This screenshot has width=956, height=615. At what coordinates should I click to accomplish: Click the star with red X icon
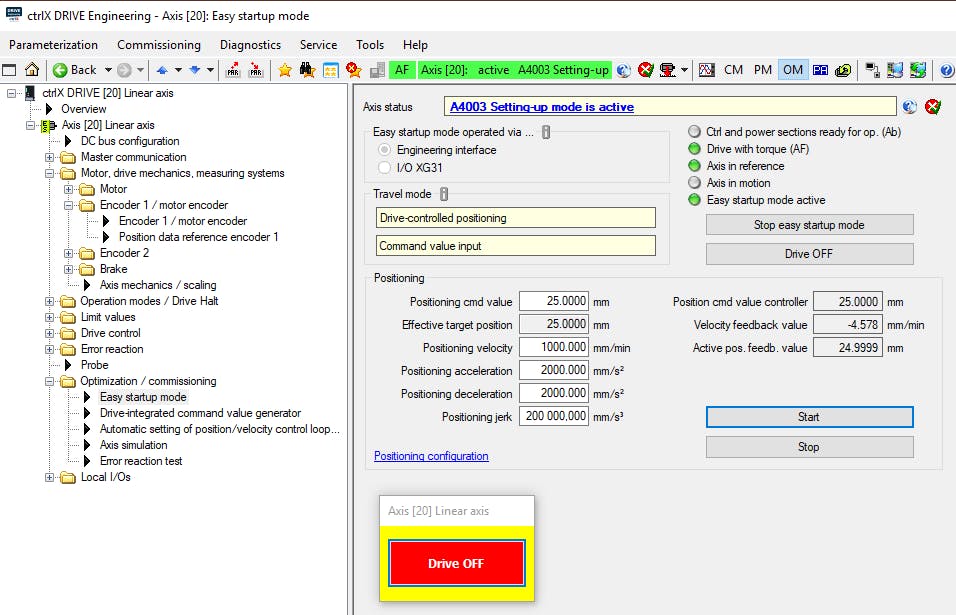tap(354, 70)
